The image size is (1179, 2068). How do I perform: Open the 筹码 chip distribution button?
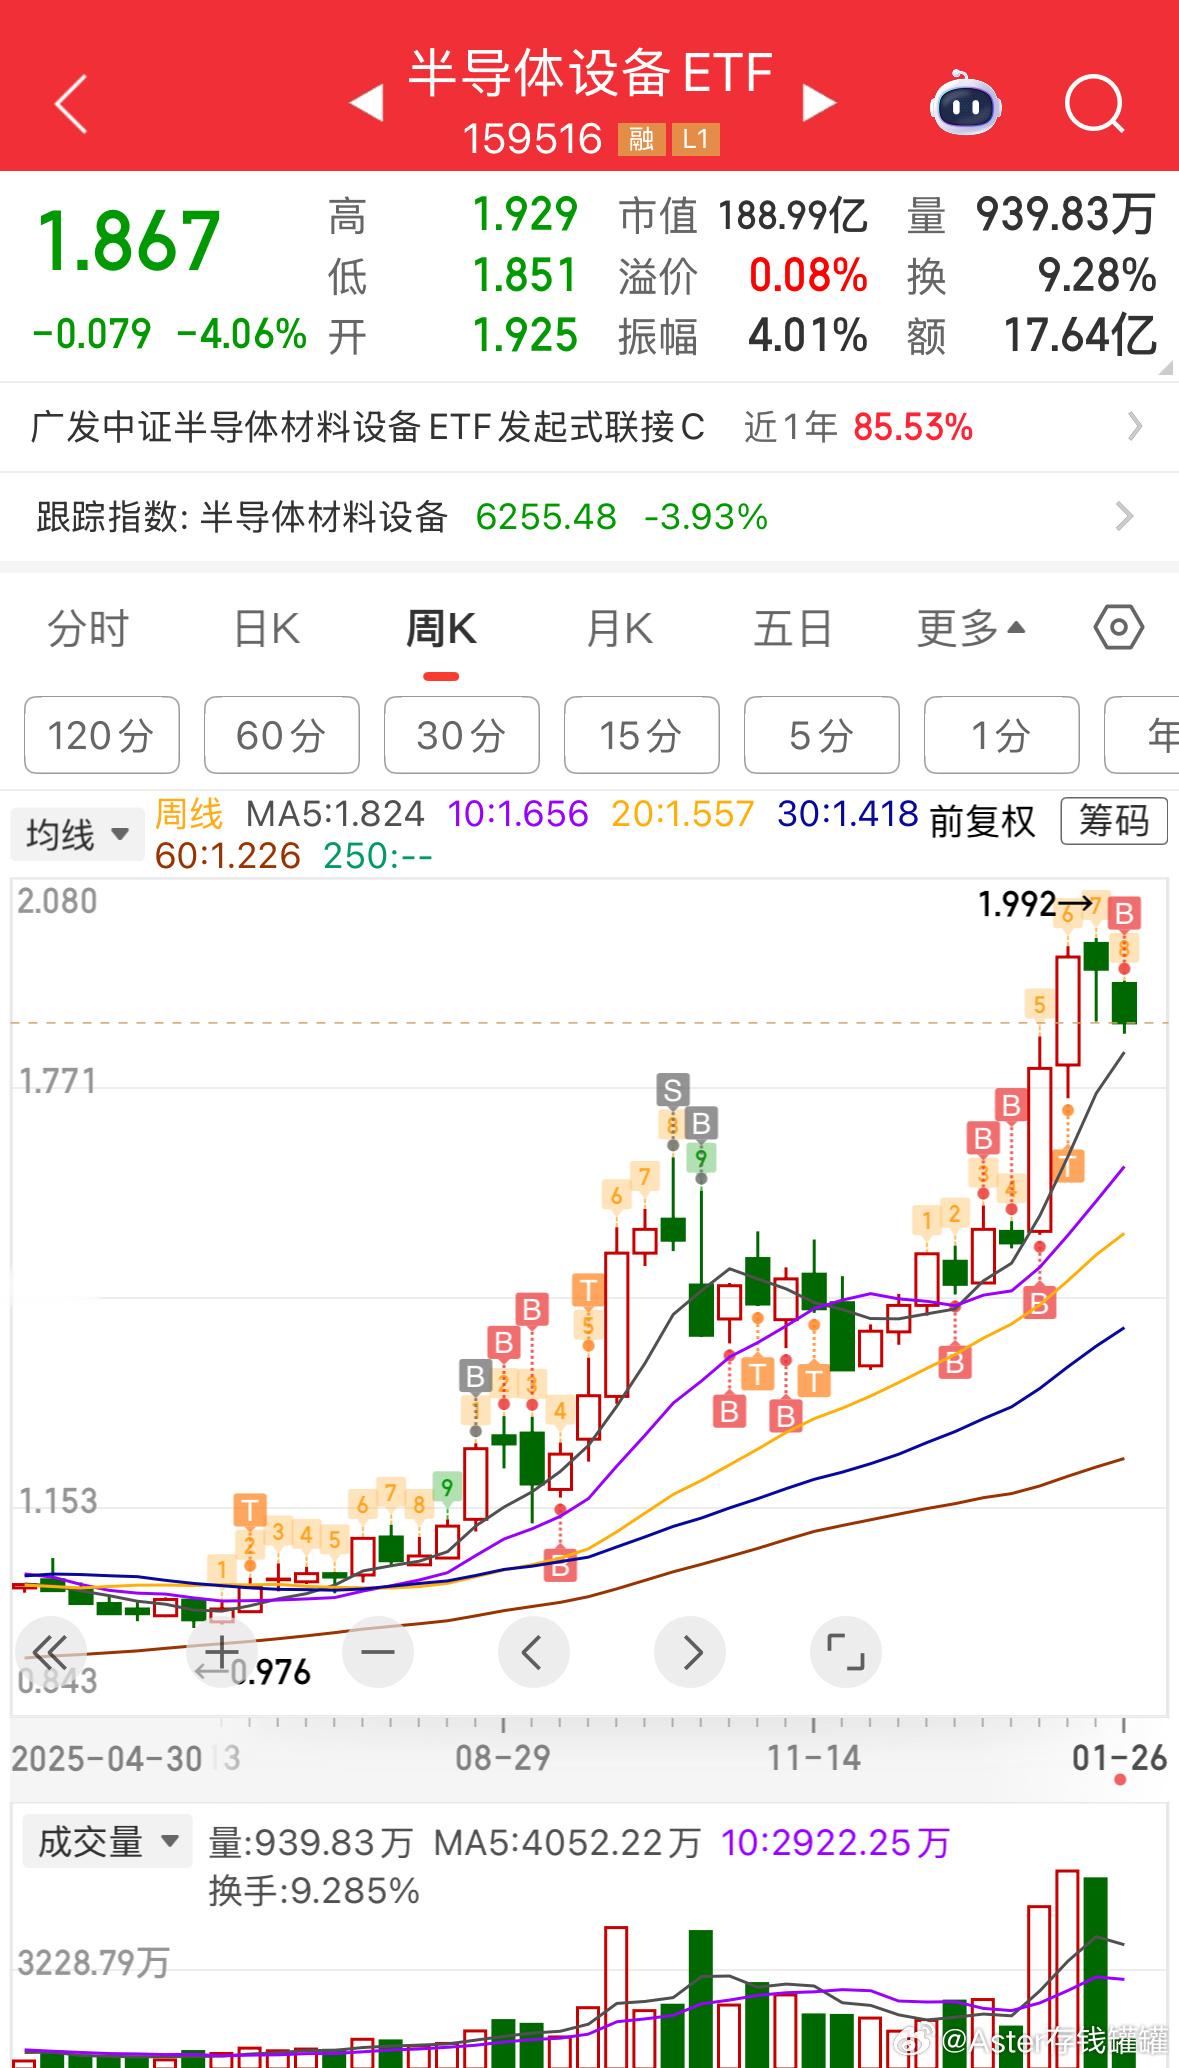coord(1113,821)
